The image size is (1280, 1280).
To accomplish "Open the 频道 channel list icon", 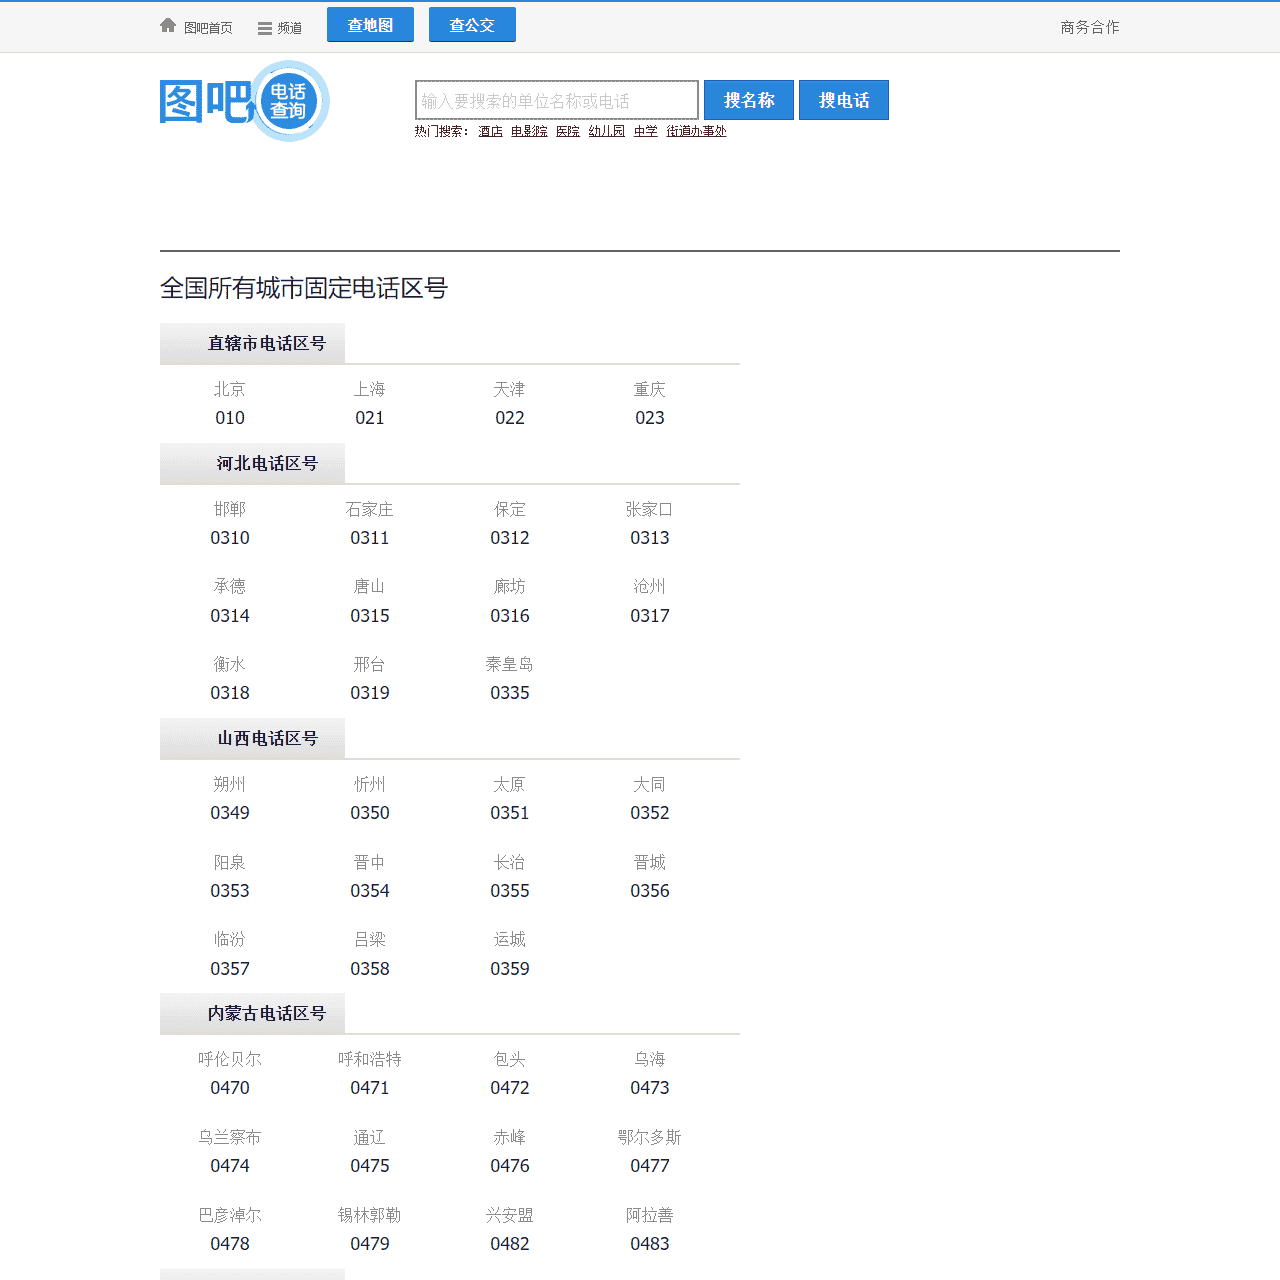I will tap(263, 27).
